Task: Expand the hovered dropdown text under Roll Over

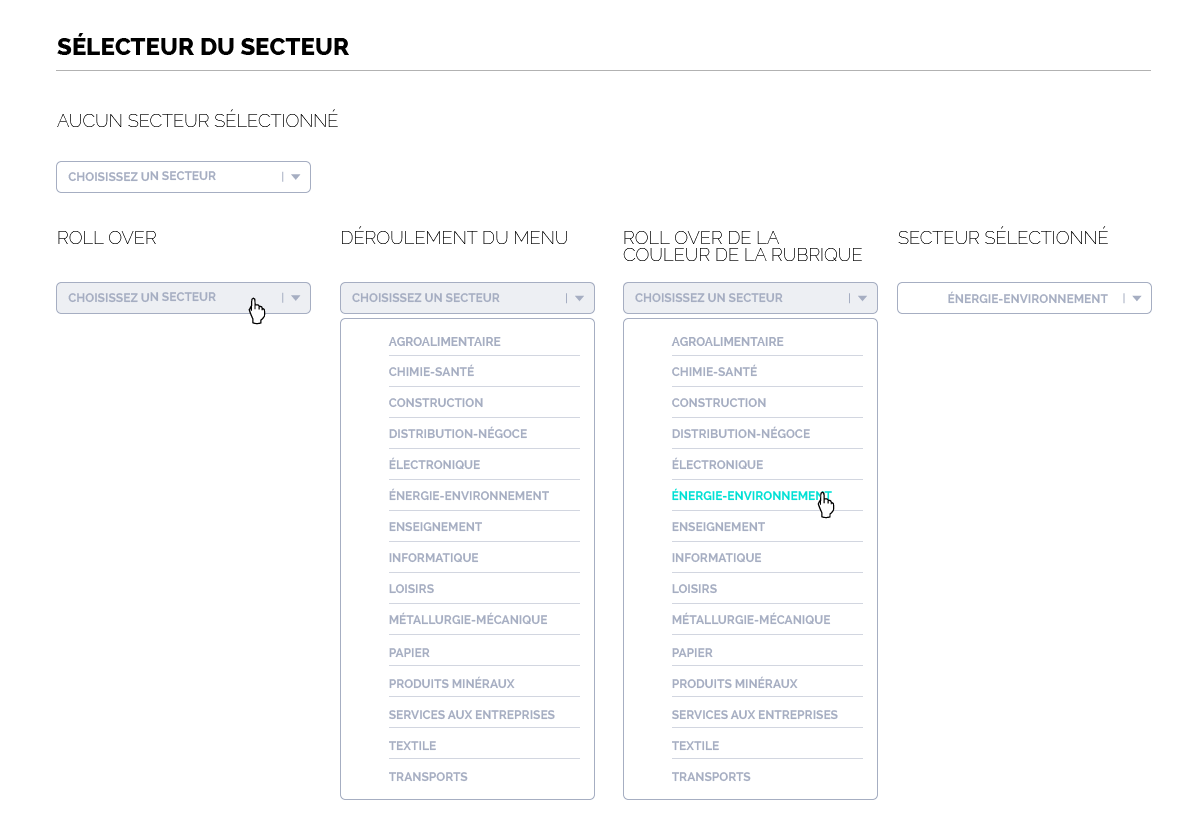Action: [142, 297]
